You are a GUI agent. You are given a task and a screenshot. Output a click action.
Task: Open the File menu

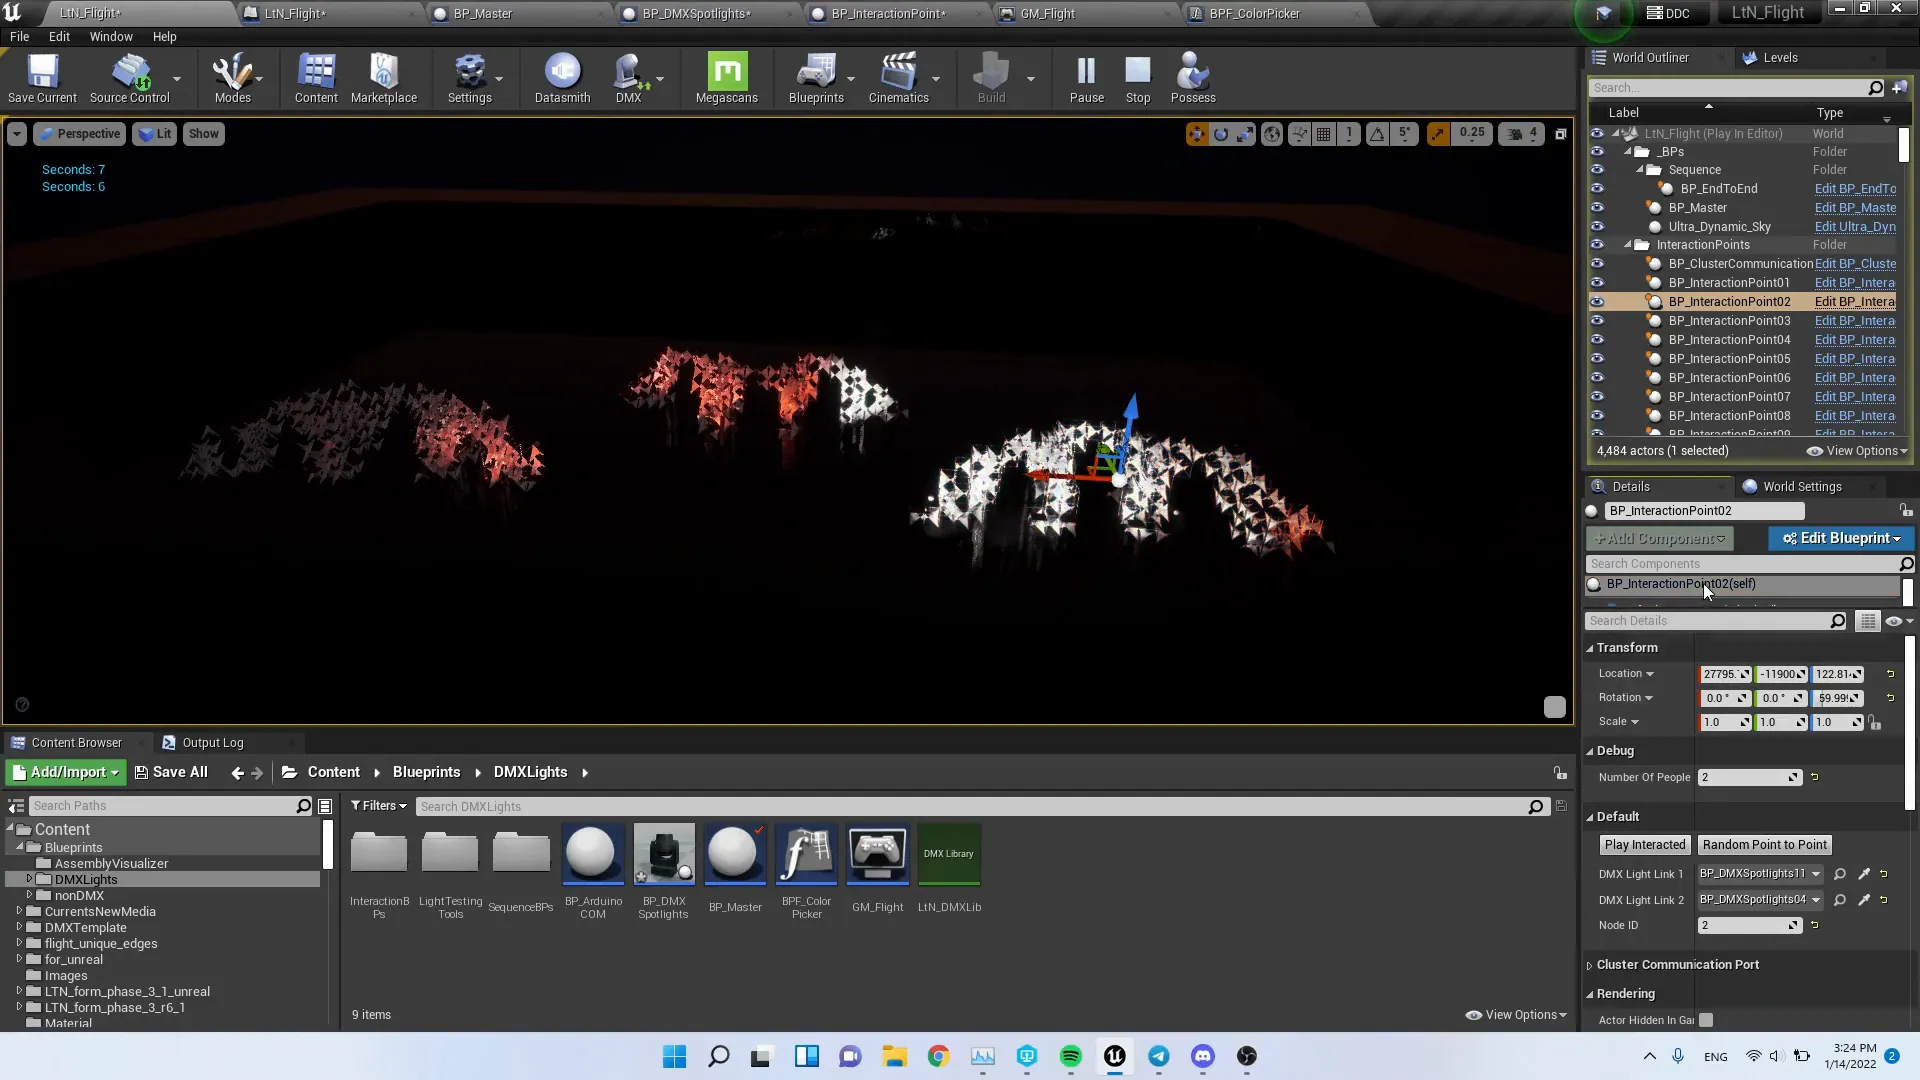click(x=19, y=37)
